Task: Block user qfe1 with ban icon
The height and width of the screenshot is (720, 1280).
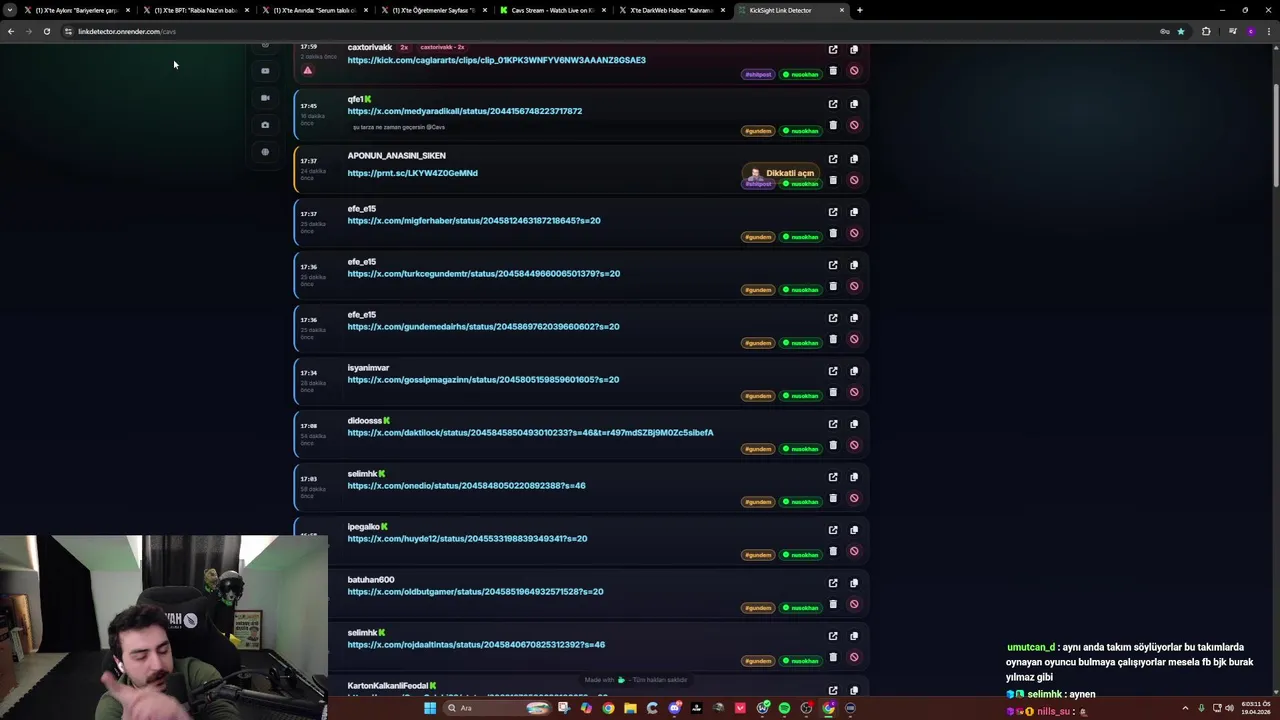Action: click(854, 125)
